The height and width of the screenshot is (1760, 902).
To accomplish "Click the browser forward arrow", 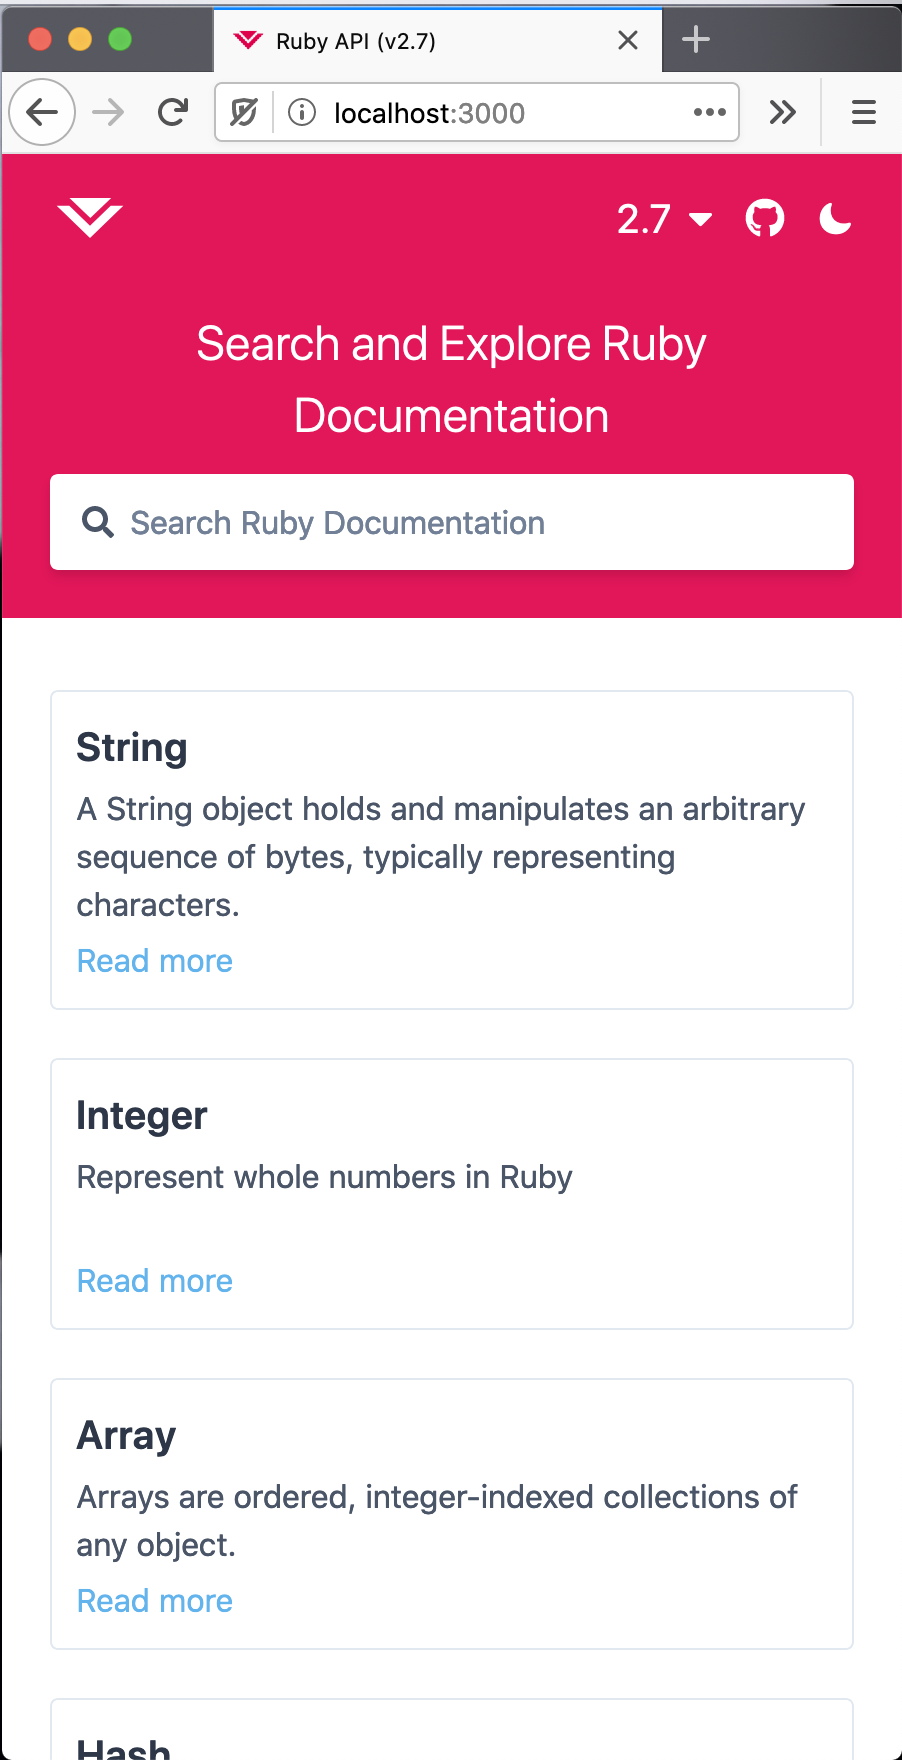I will tap(108, 112).
